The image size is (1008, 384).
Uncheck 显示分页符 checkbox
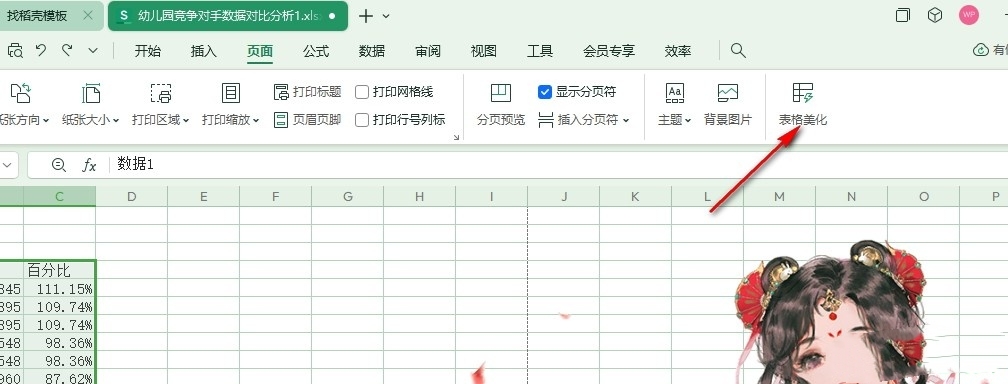click(x=545, y=92)
